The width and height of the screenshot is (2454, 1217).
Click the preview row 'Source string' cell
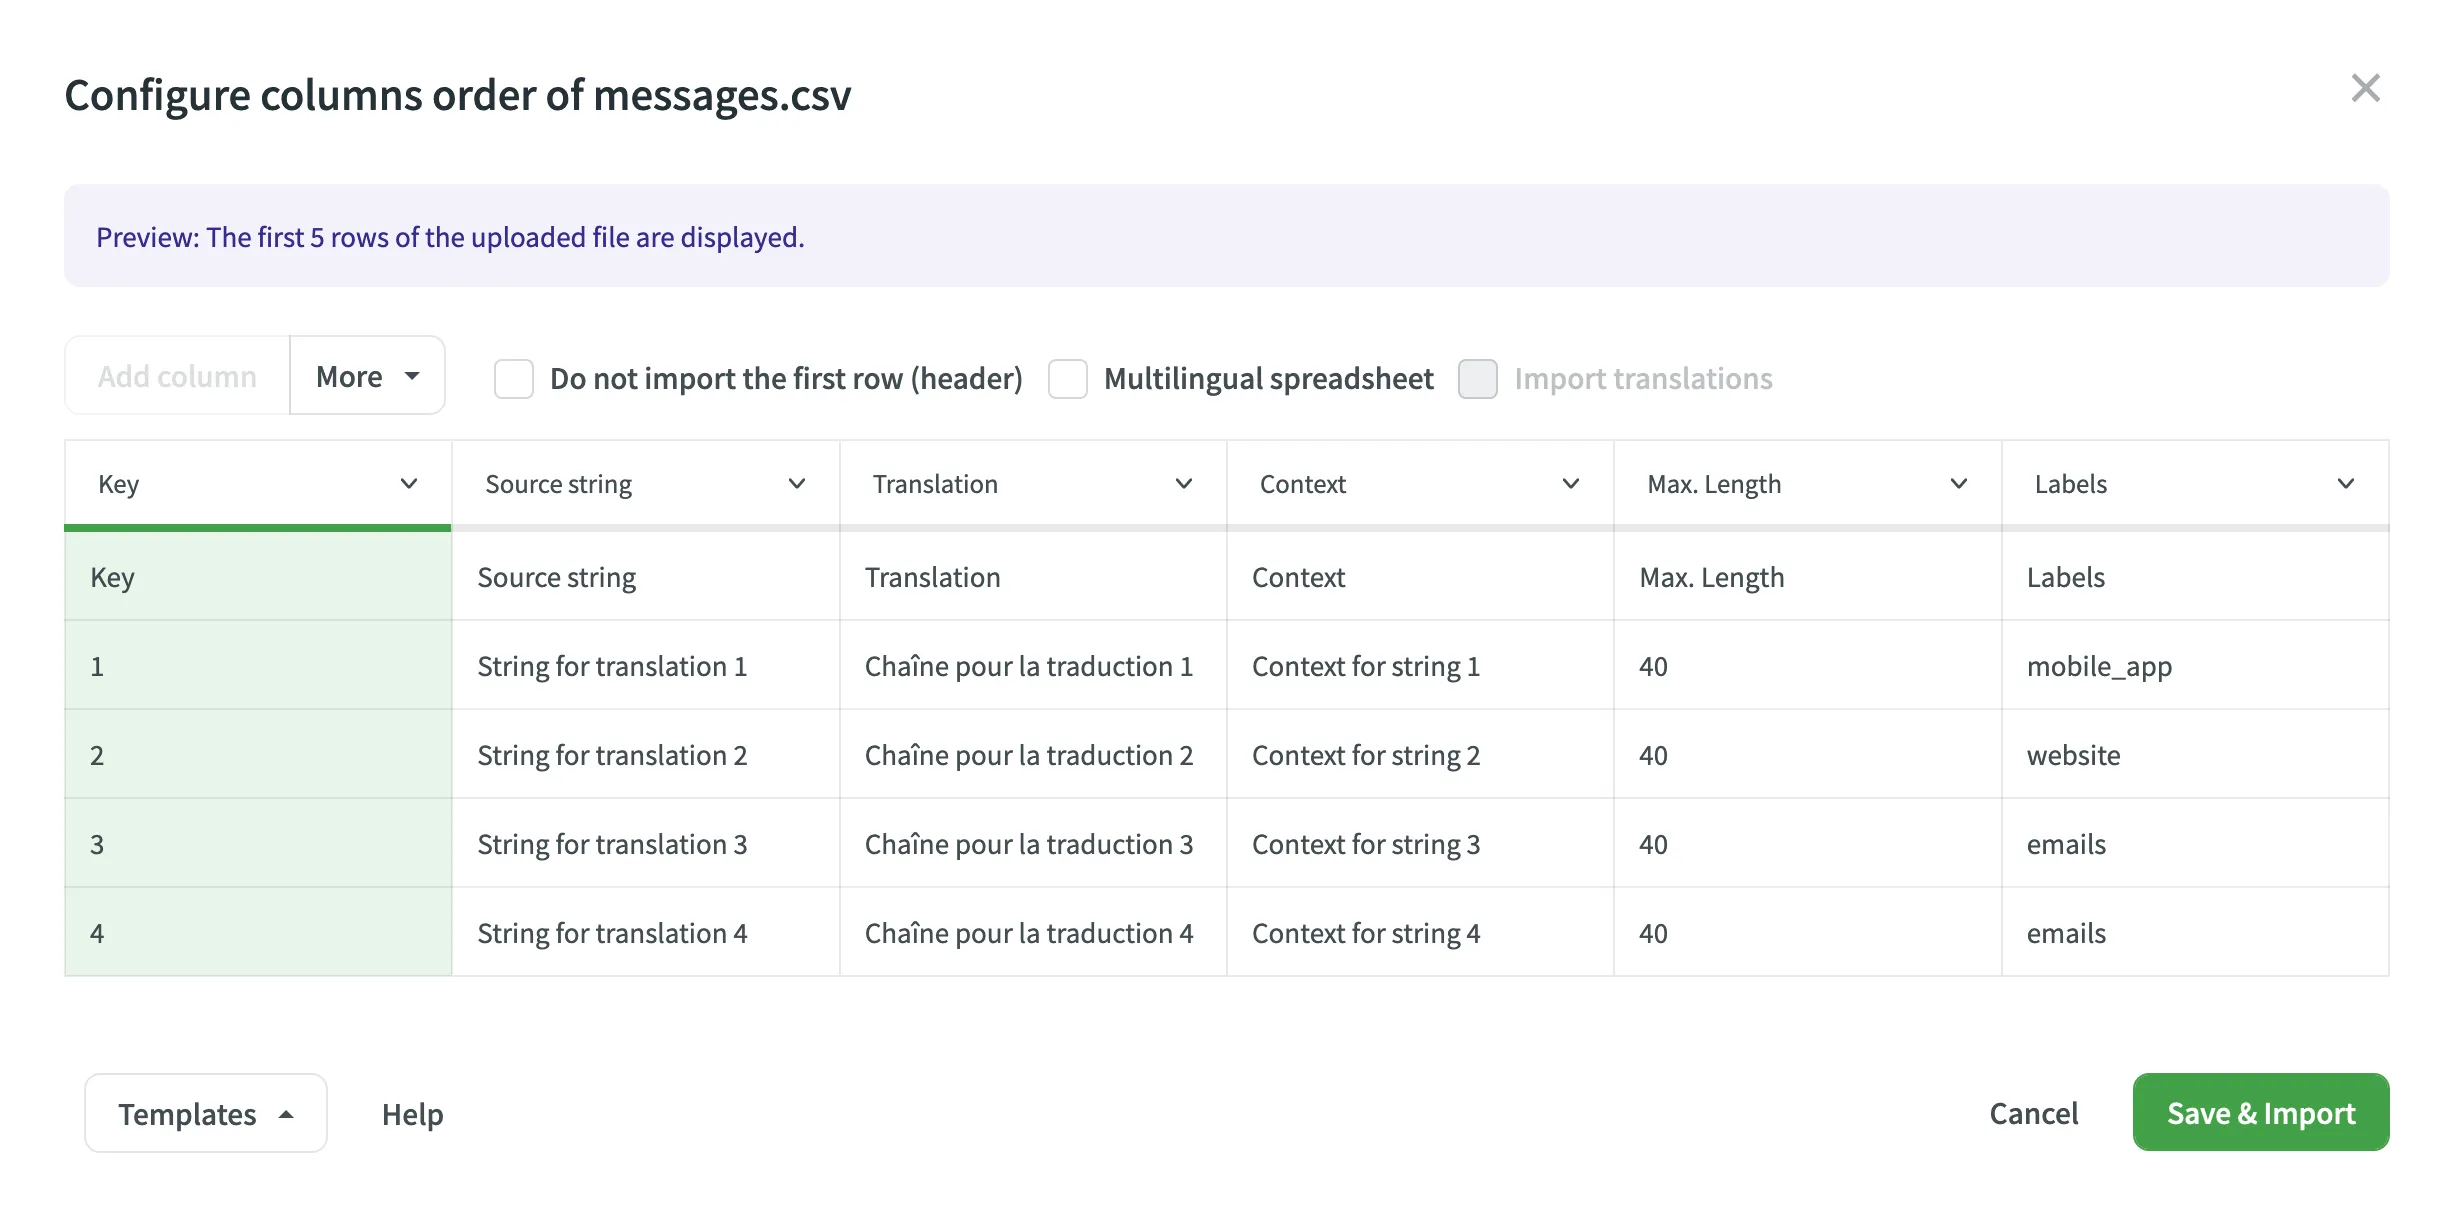tap(645, 577)
